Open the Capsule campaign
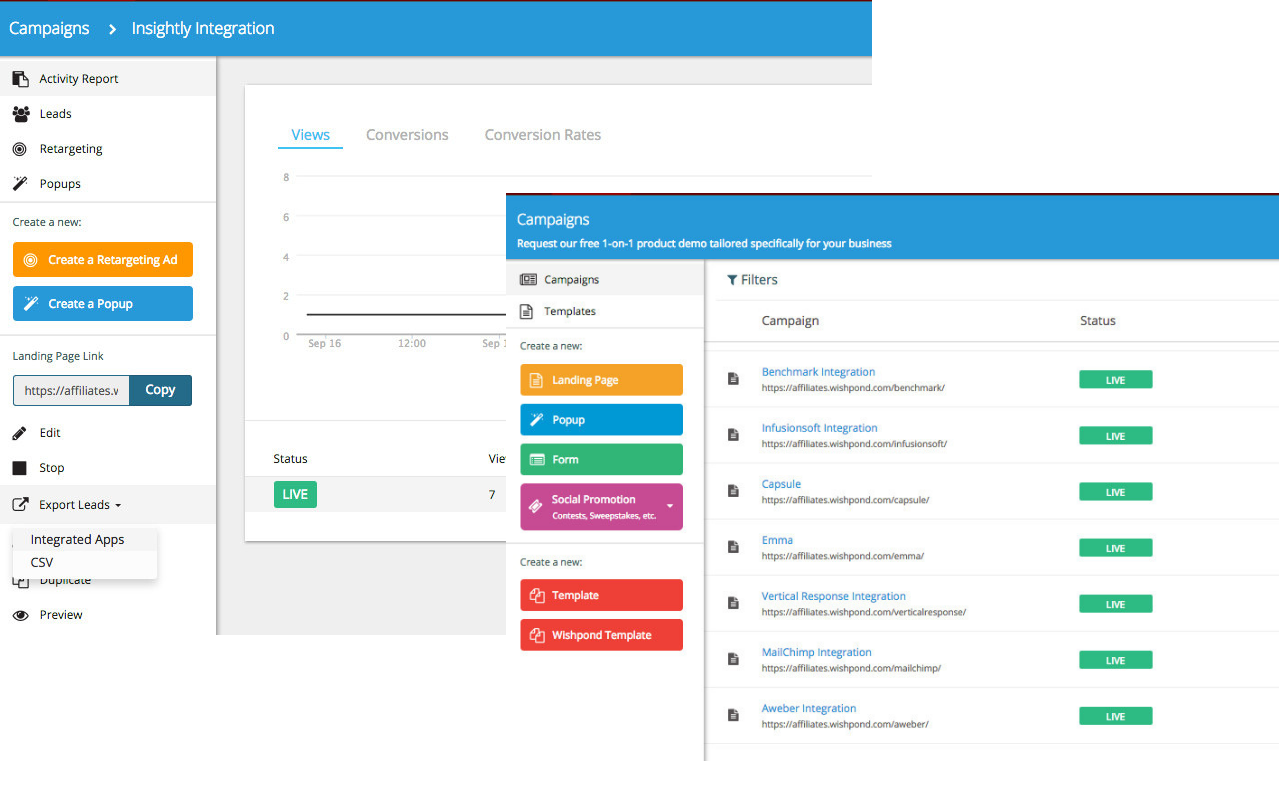 point(781,484)
